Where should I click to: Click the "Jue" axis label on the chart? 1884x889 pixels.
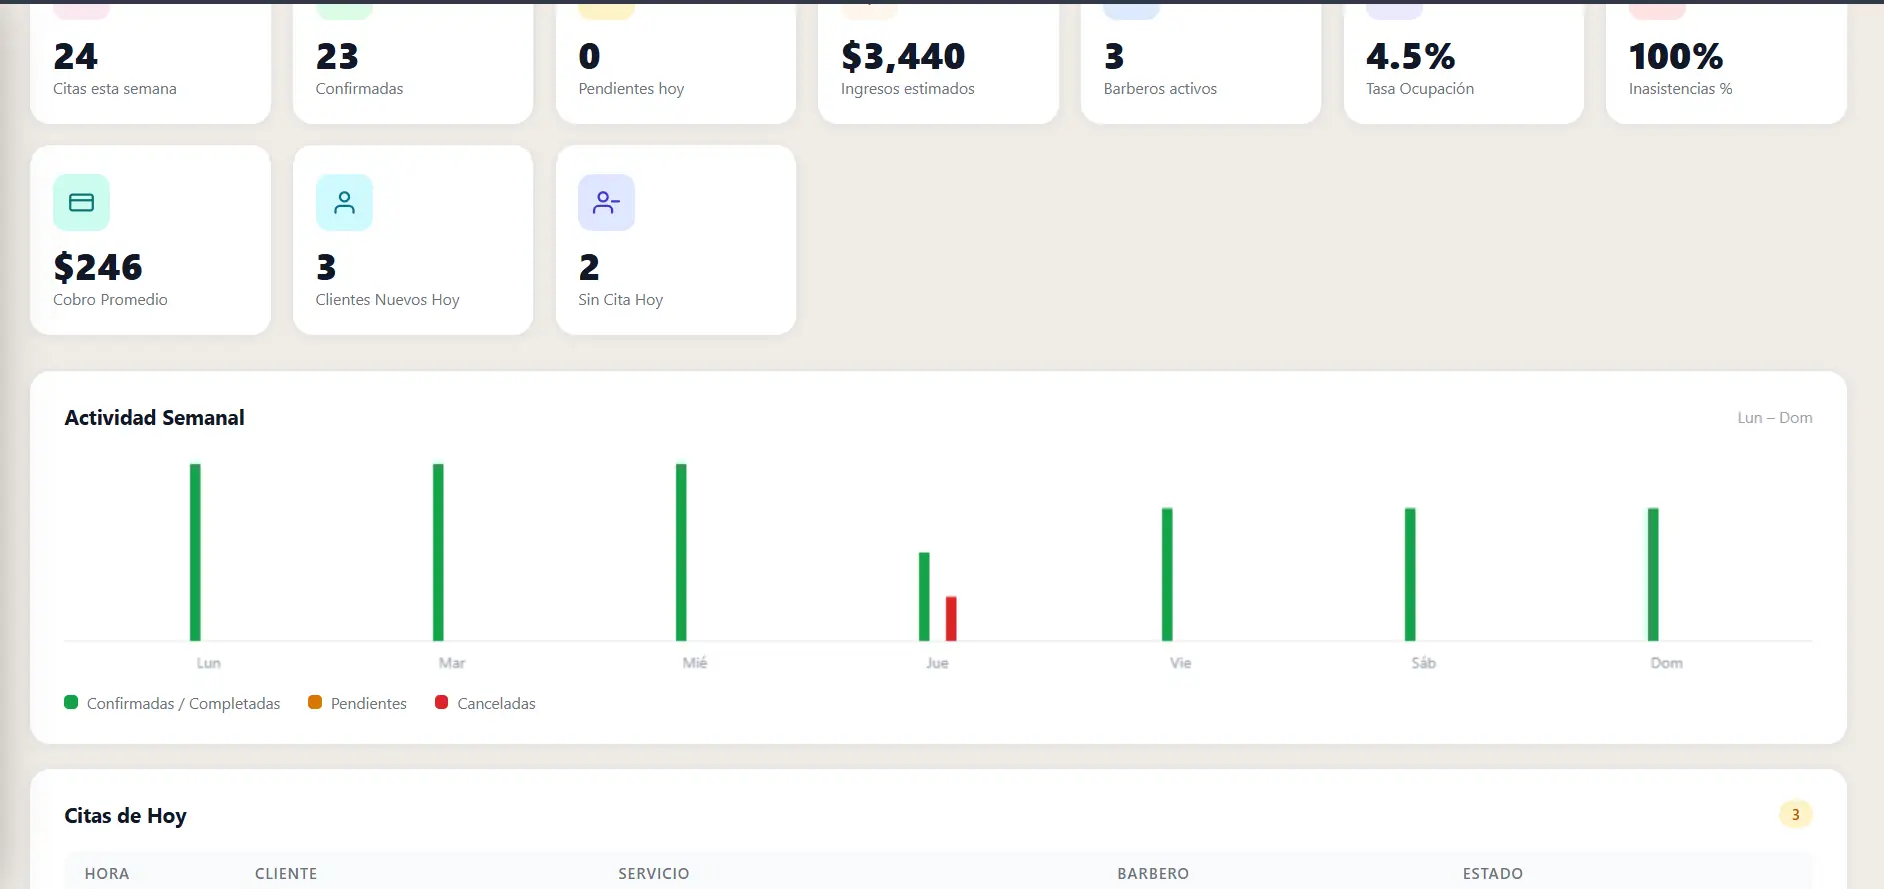coord(937,663)
